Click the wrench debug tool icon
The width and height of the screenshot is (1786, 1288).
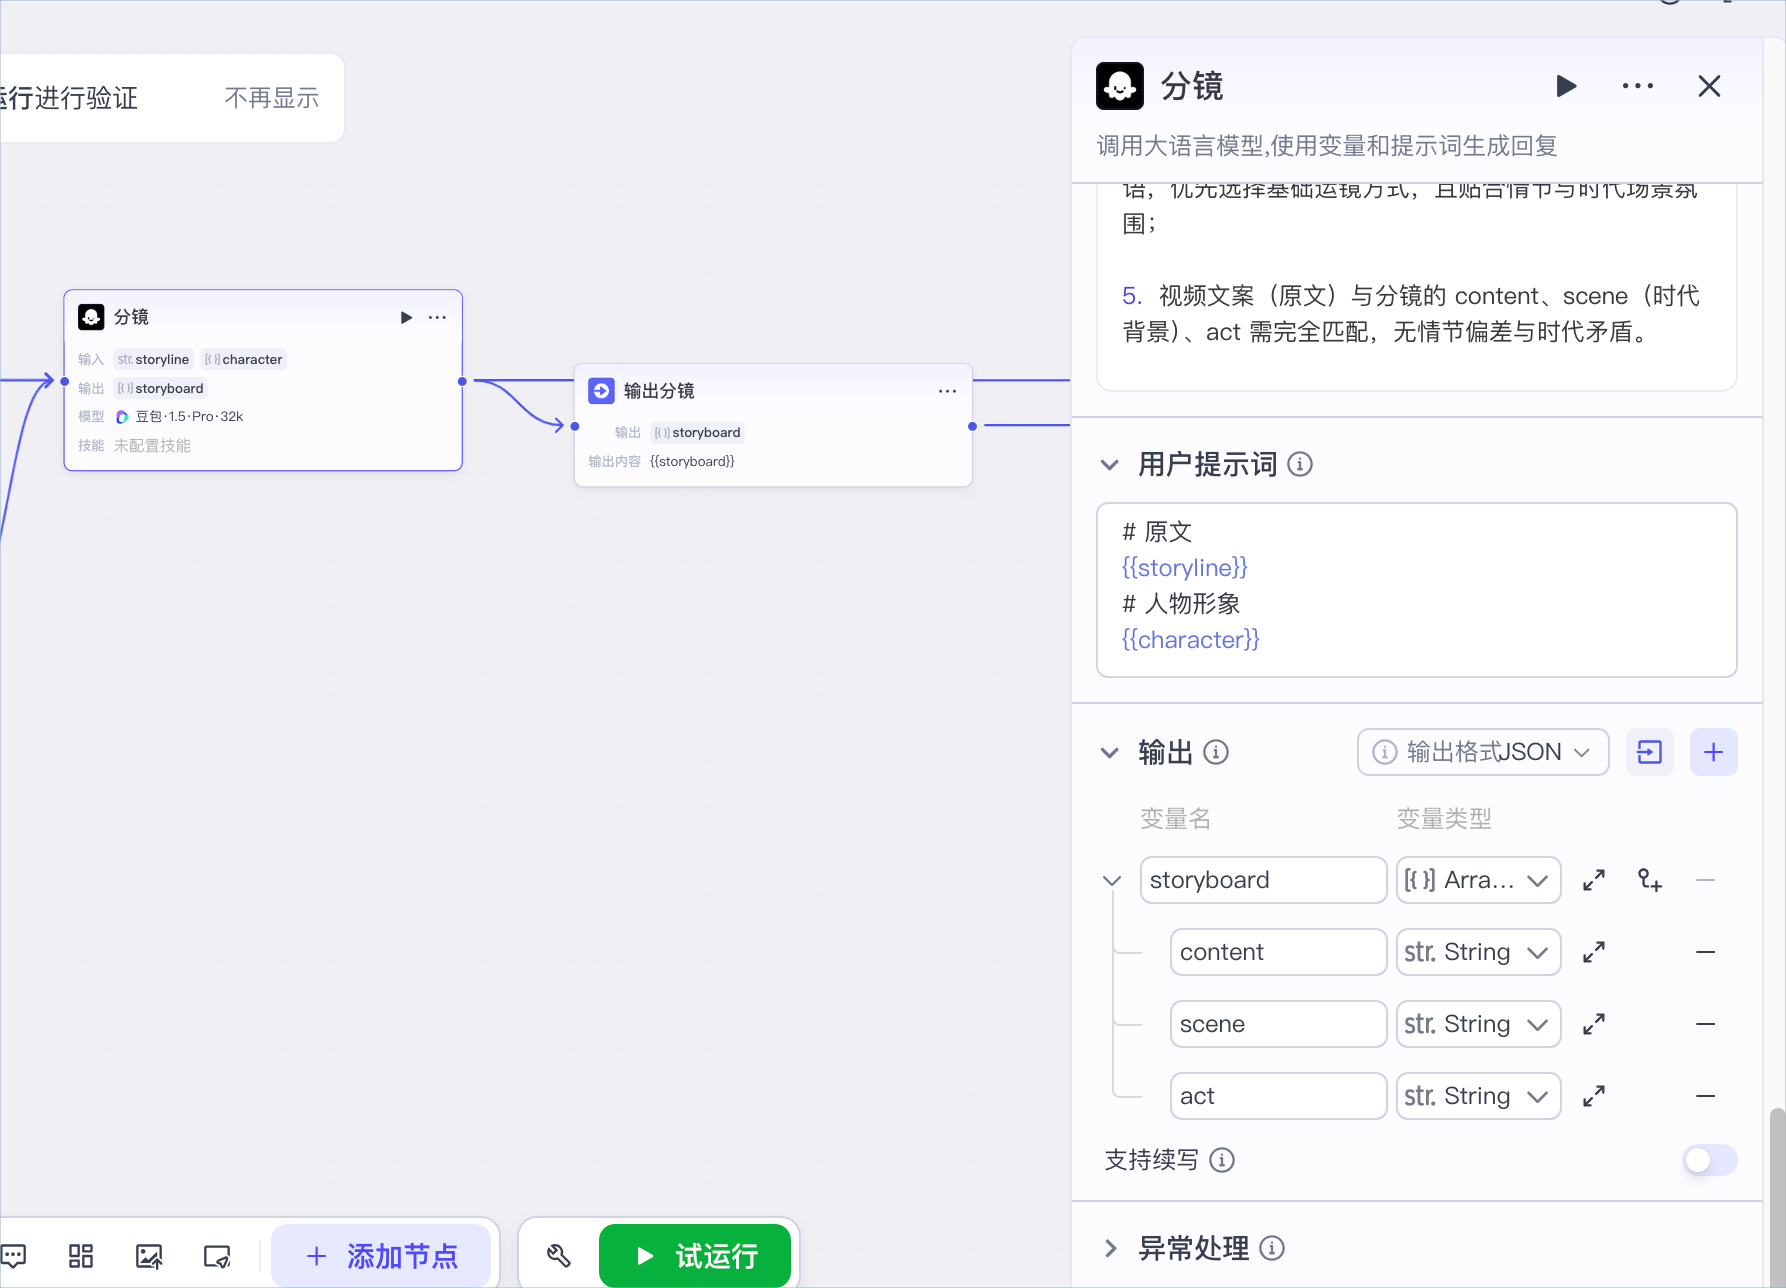[558, 1256]
